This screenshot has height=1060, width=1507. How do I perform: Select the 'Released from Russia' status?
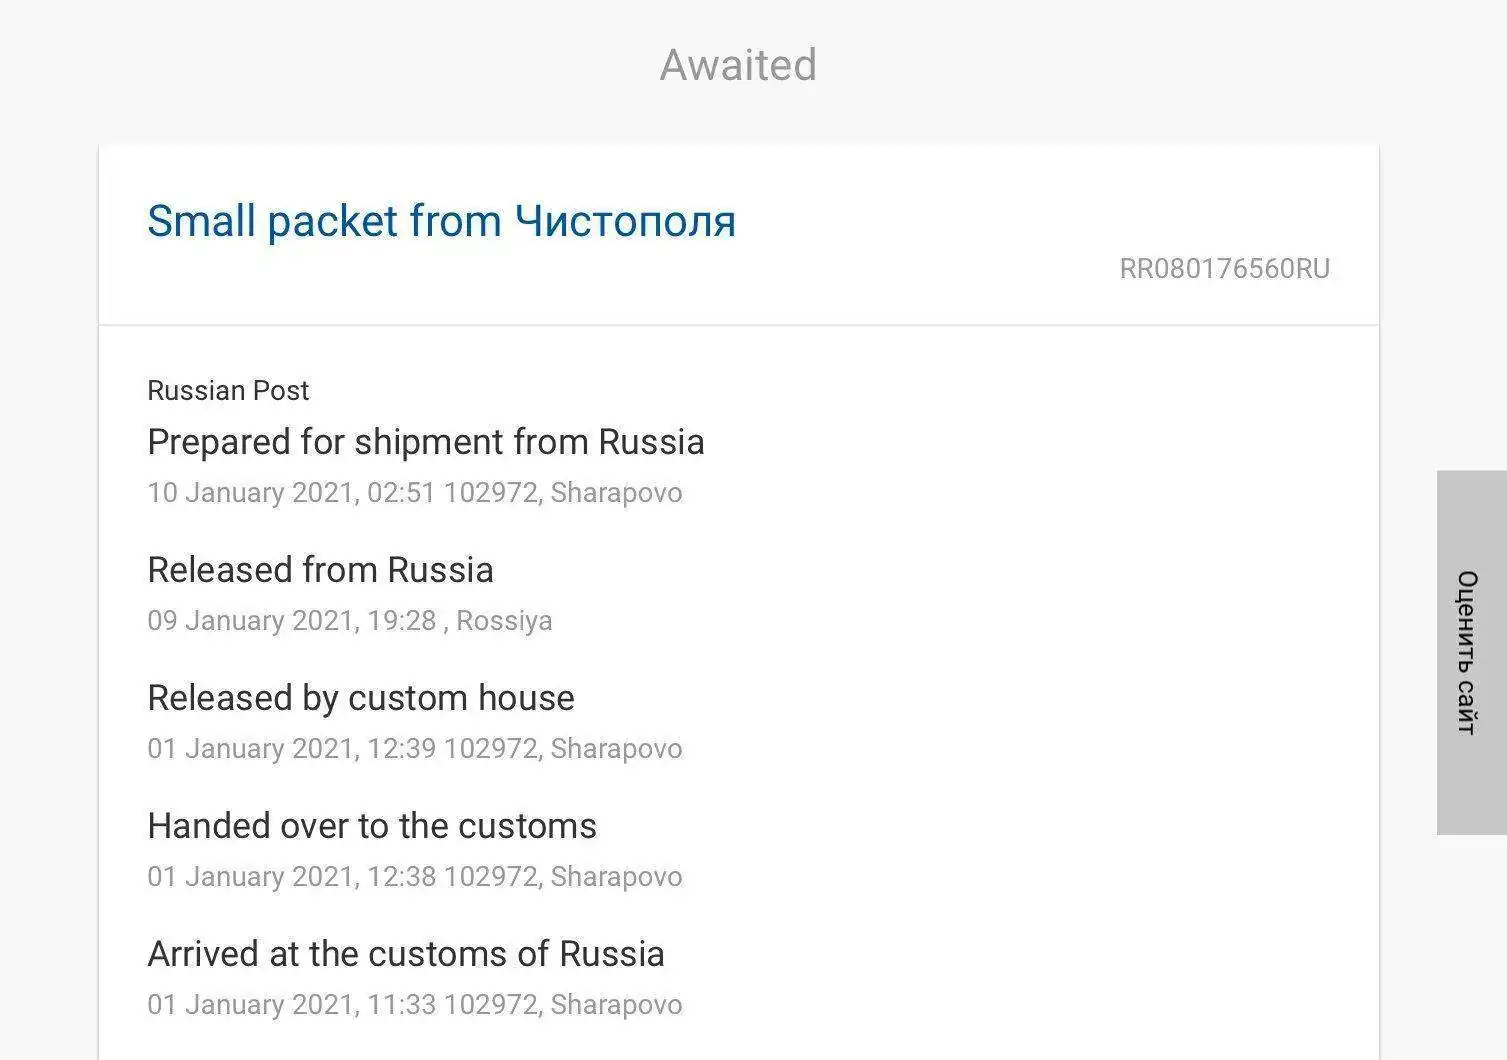[x=320, y=570]
